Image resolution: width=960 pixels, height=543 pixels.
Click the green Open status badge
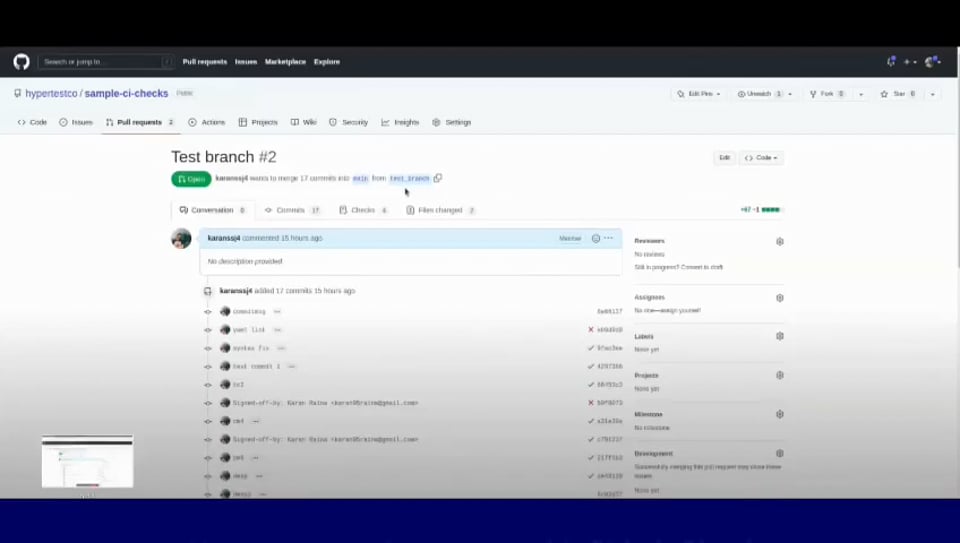pyautogui.click(x=191, y=179)
